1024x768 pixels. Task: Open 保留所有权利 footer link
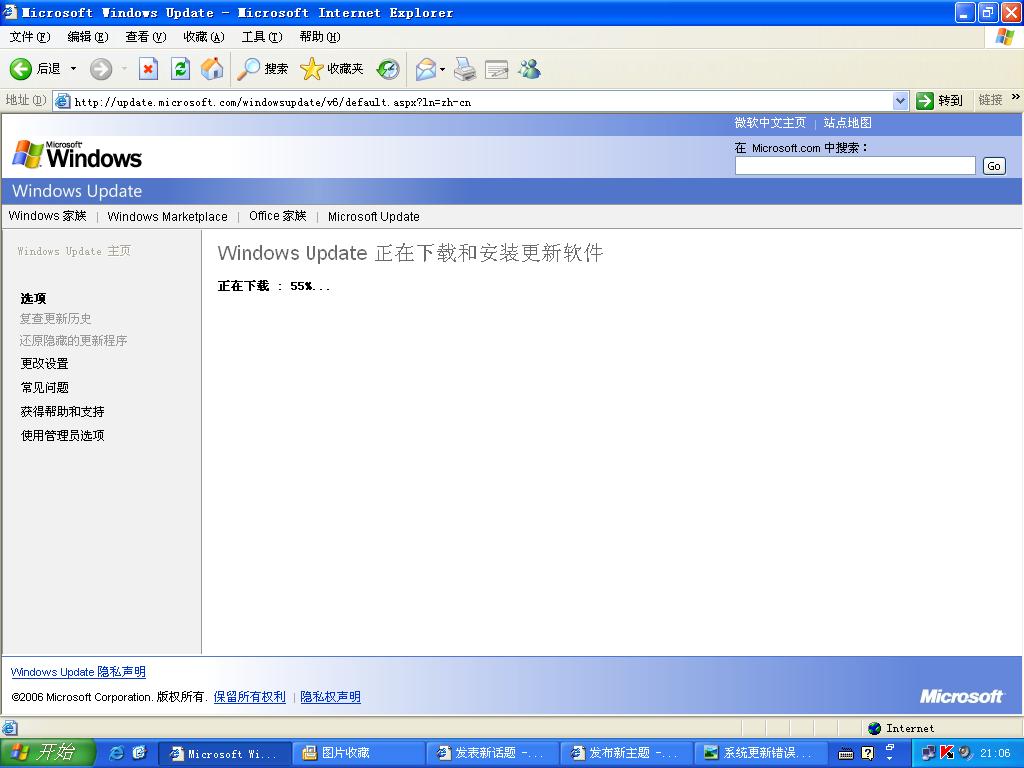tap(249, 697)
